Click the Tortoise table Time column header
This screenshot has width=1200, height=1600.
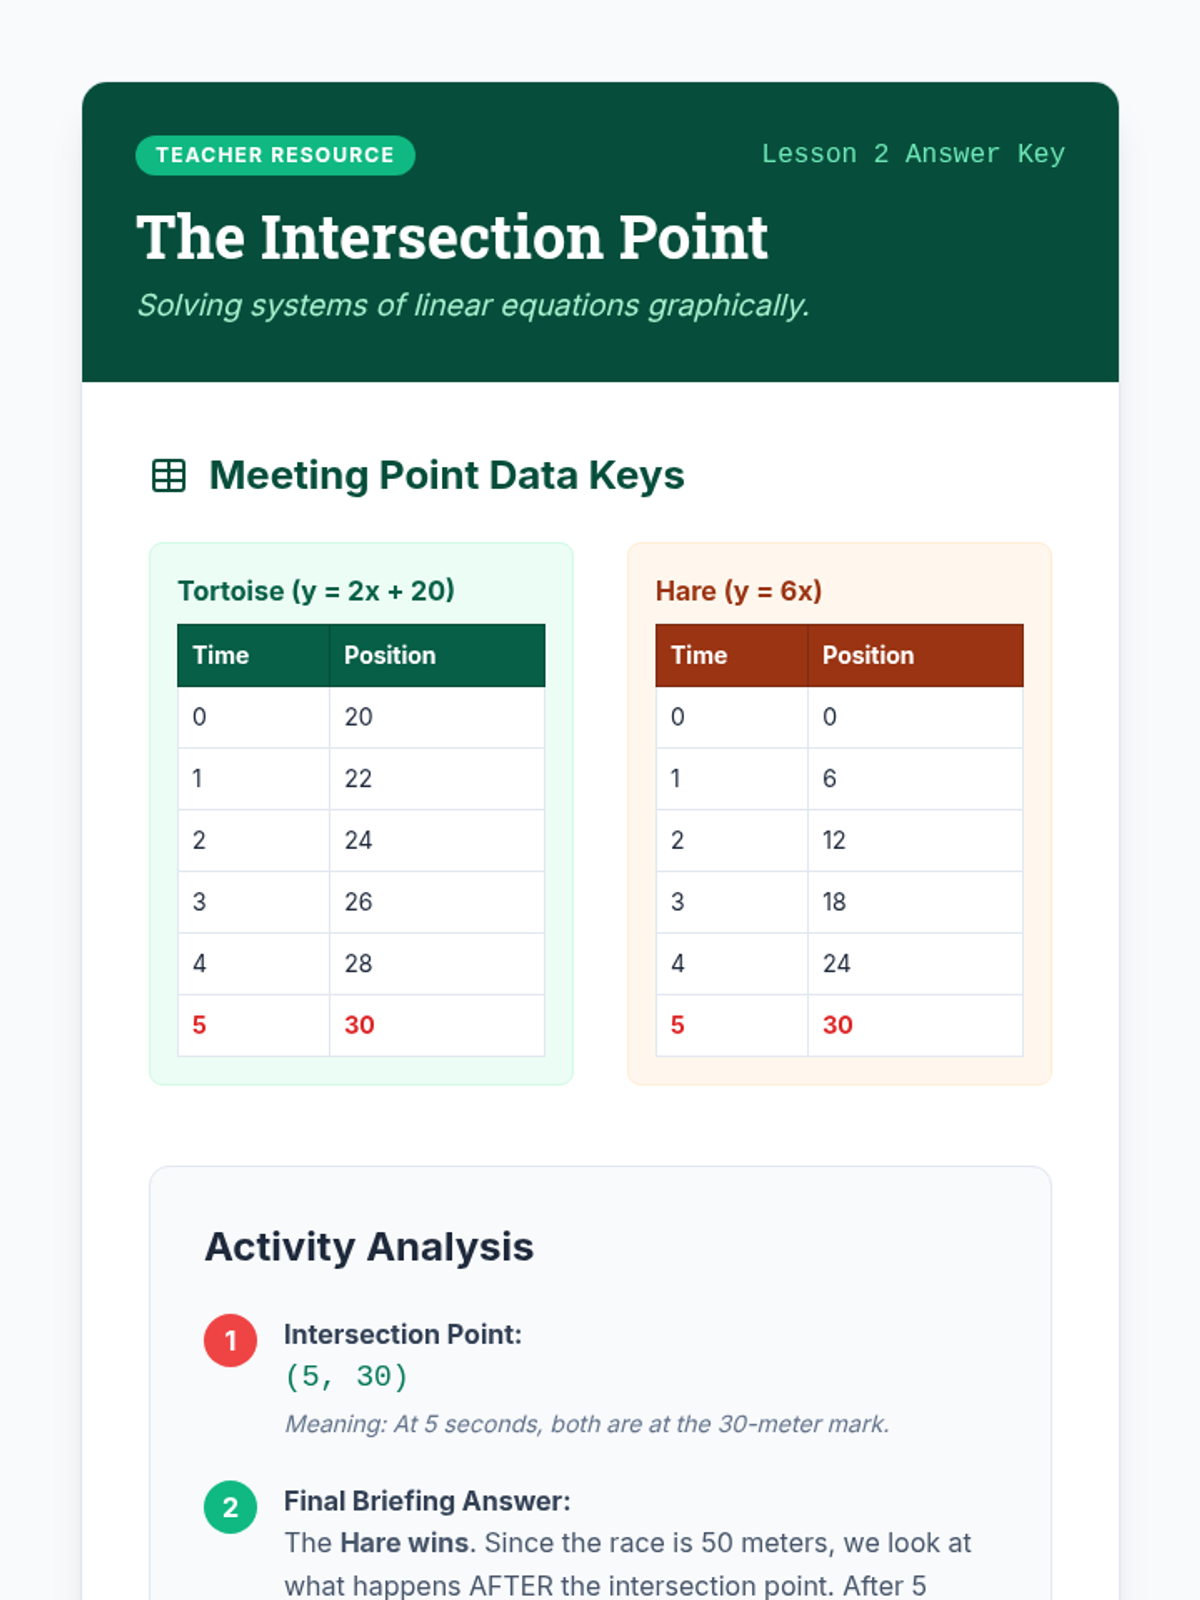221,656
